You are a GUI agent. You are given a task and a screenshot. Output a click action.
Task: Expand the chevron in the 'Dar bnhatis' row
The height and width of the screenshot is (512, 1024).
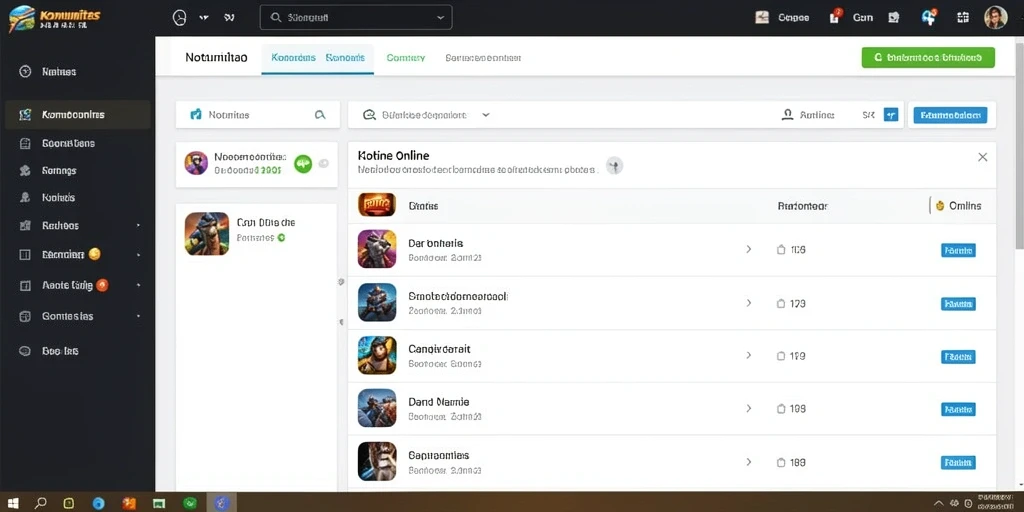(748, 249)
